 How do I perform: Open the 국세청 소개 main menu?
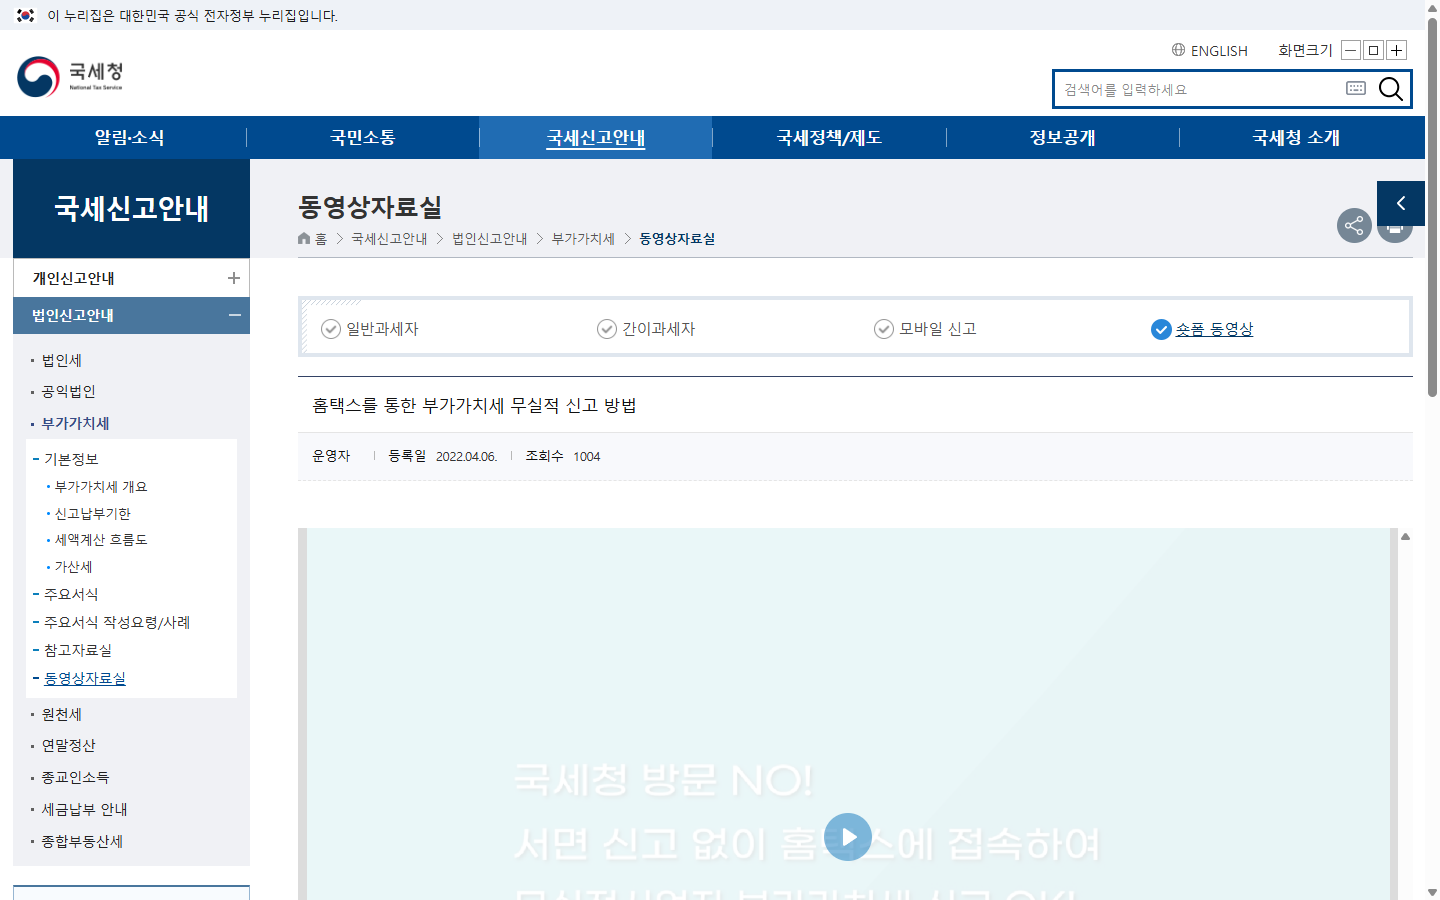point(1296,137)
